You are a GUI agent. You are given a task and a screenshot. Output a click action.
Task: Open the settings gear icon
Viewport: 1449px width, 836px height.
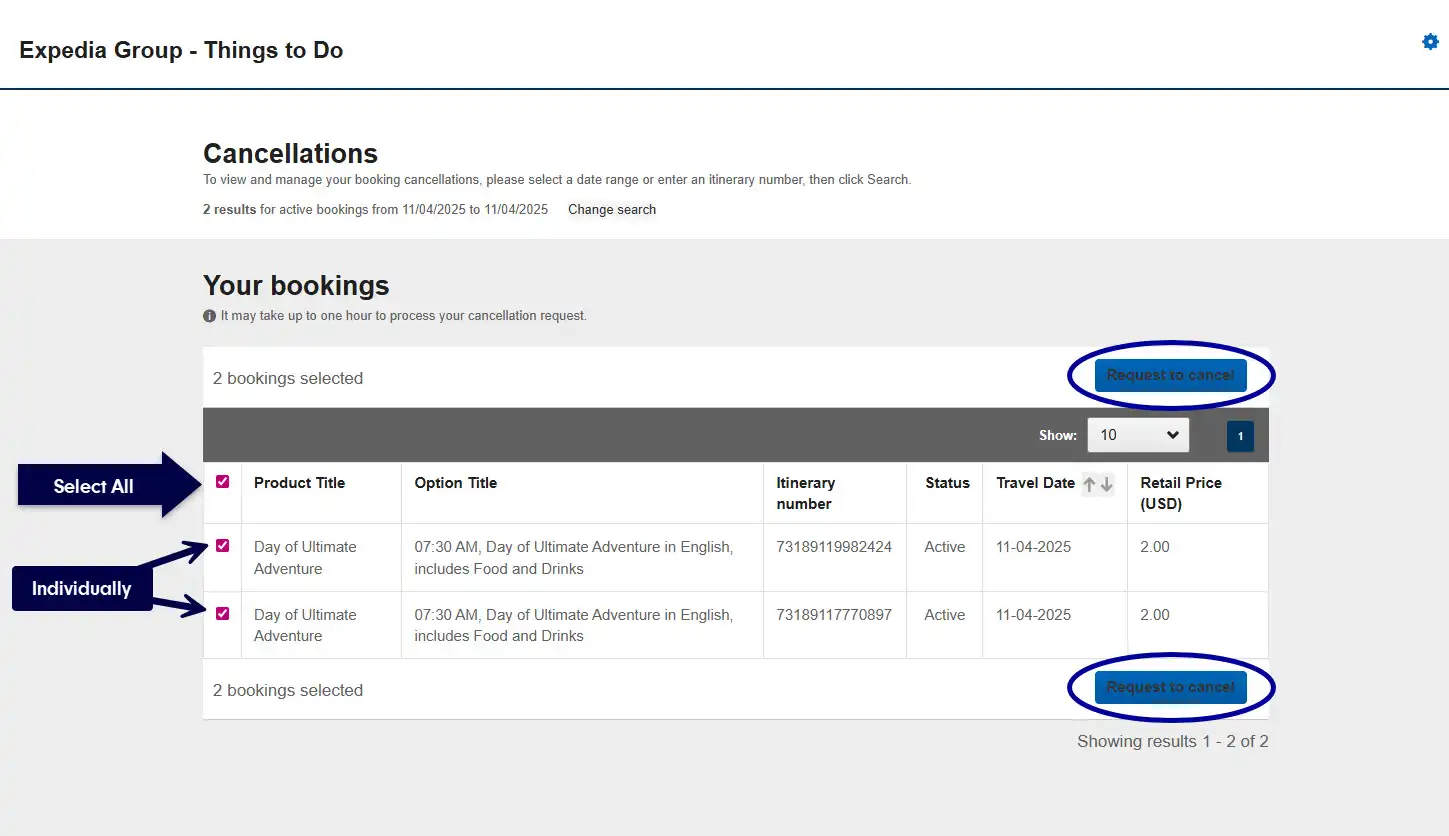(x=1429, y=41)
